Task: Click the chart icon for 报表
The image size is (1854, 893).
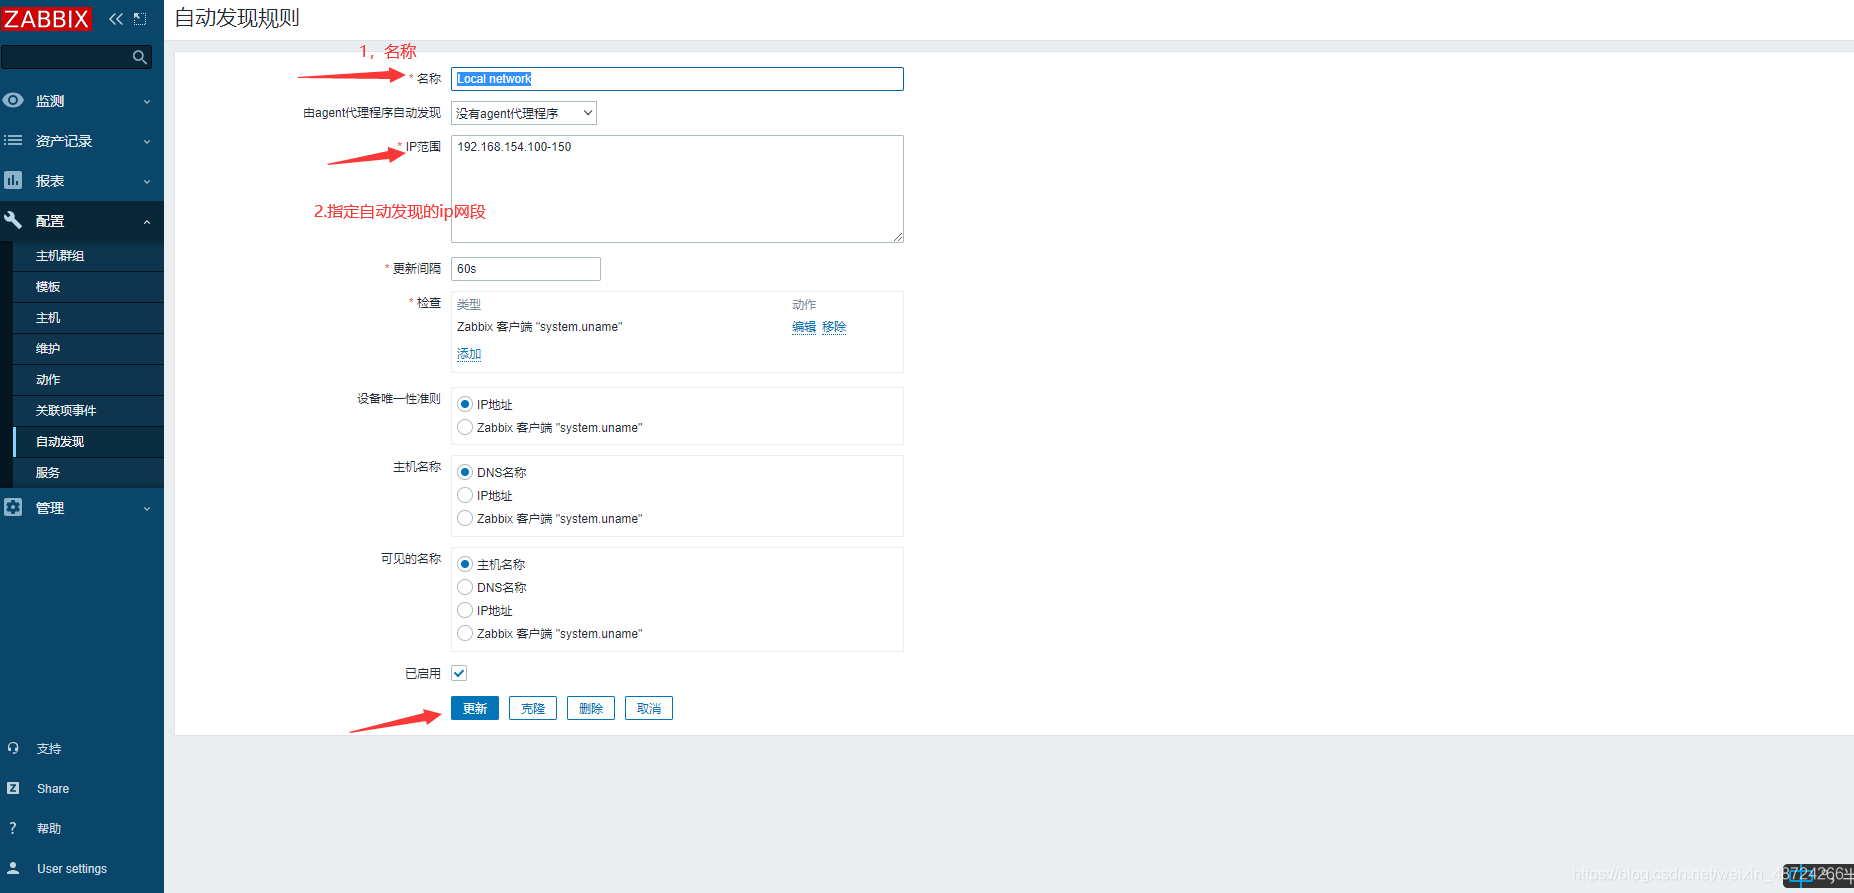Action: click(13, 180)
